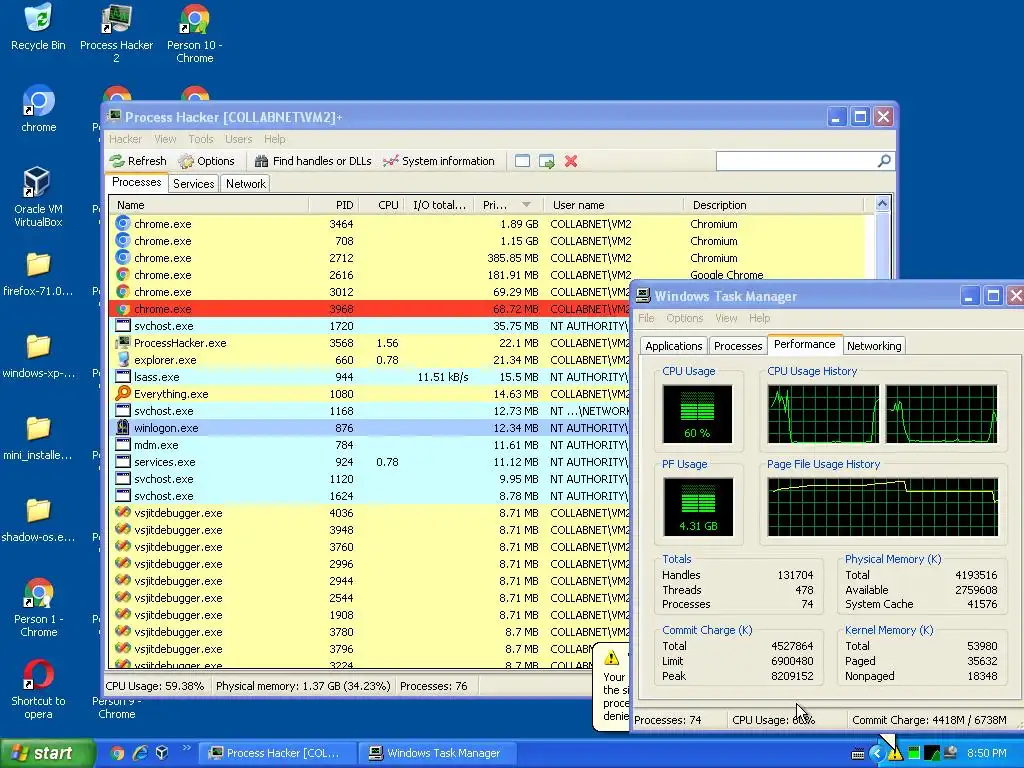This screenshot has width=1024, height=768.
Task: Open the shadow-os folder on desktop
Action: click(38, 520)
